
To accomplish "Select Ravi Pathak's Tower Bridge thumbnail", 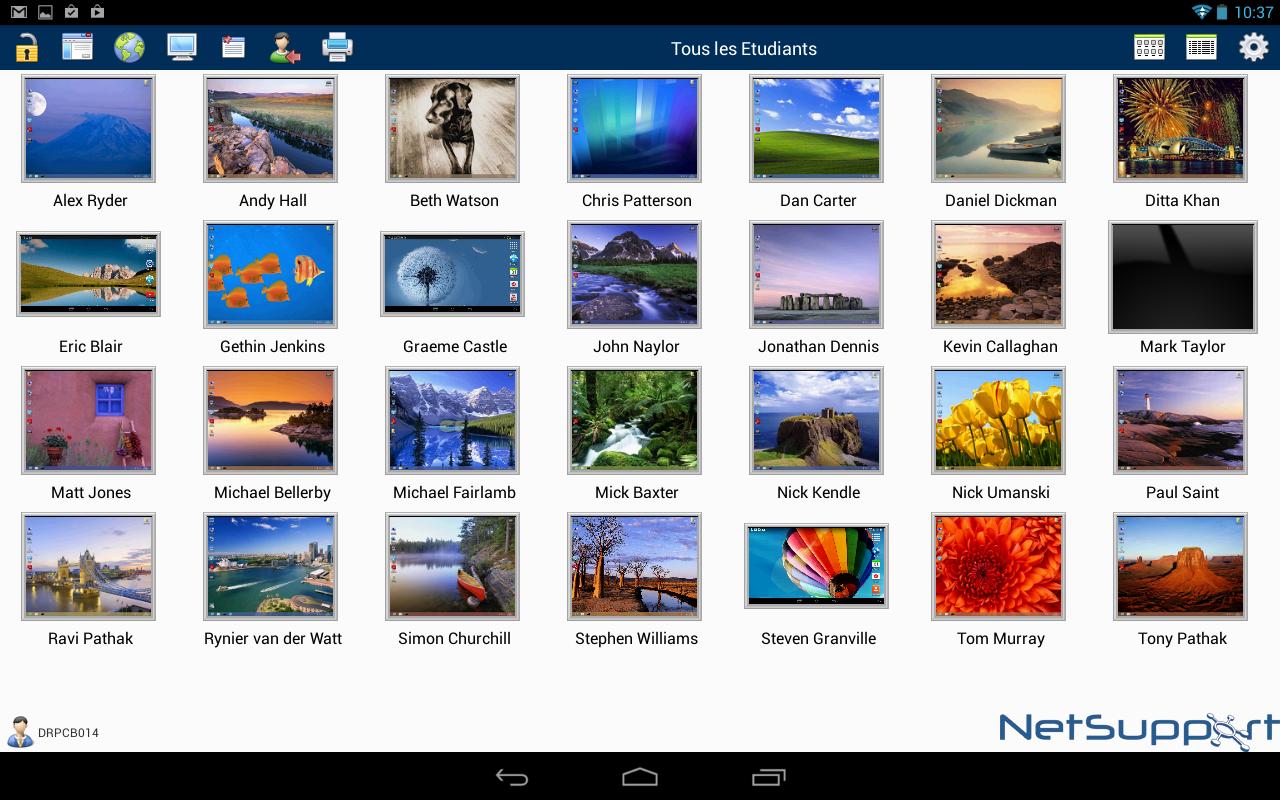I will pyautogui.click(x=89, y=566).
